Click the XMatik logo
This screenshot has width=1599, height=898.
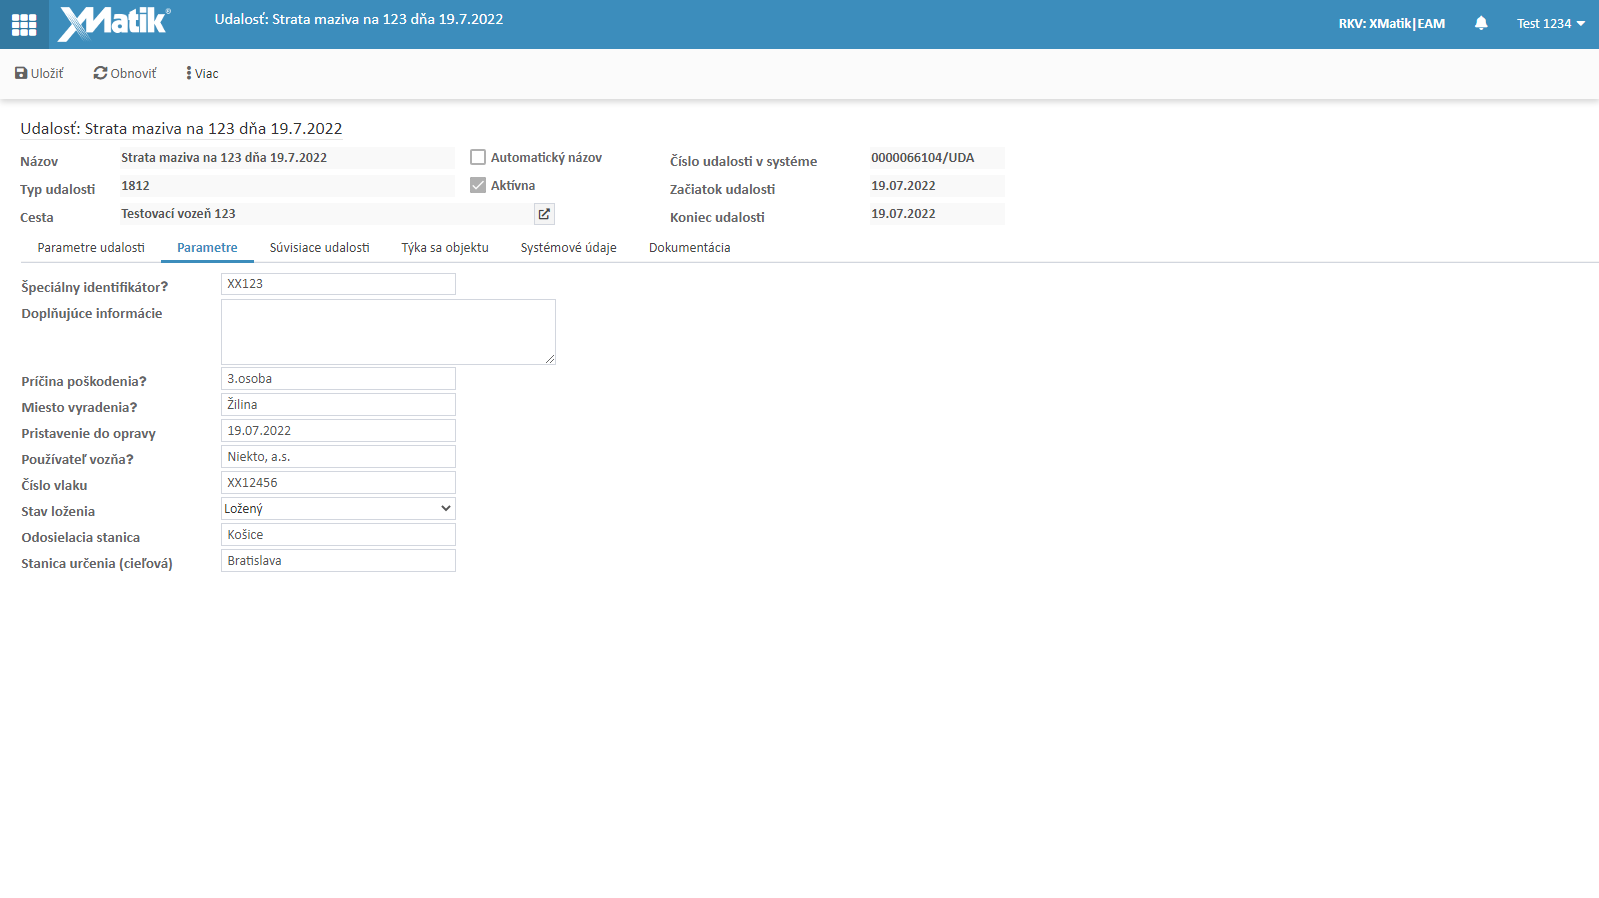114,23
